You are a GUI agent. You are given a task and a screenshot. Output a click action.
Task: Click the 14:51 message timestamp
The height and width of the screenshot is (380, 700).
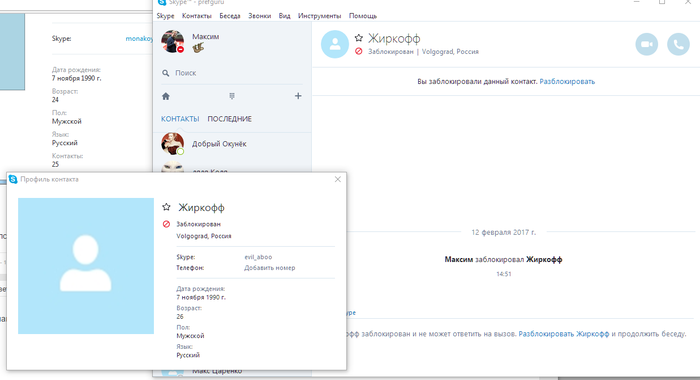(x=504, y=274)
